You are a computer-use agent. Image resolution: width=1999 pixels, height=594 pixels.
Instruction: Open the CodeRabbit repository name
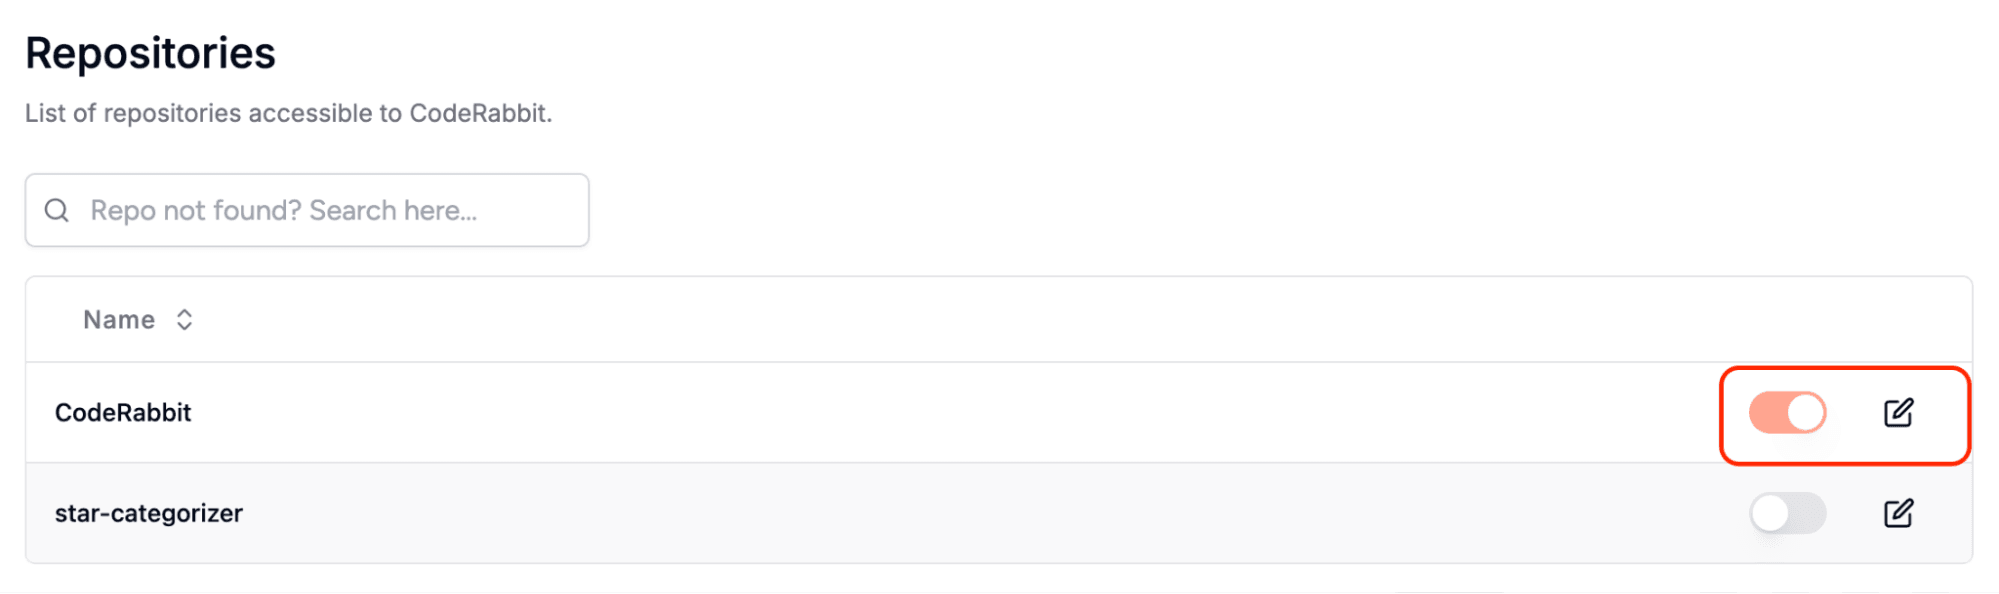tap(123, 413)
